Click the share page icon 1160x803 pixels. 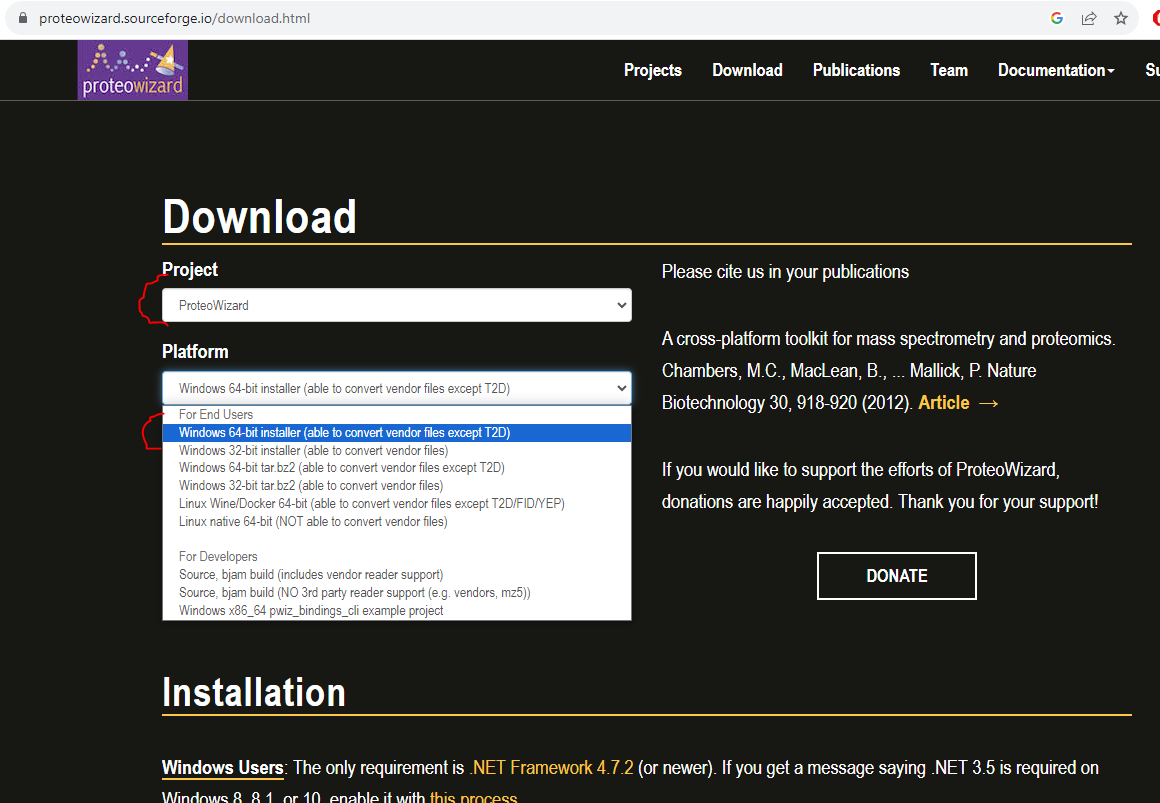click(1089, 19)
